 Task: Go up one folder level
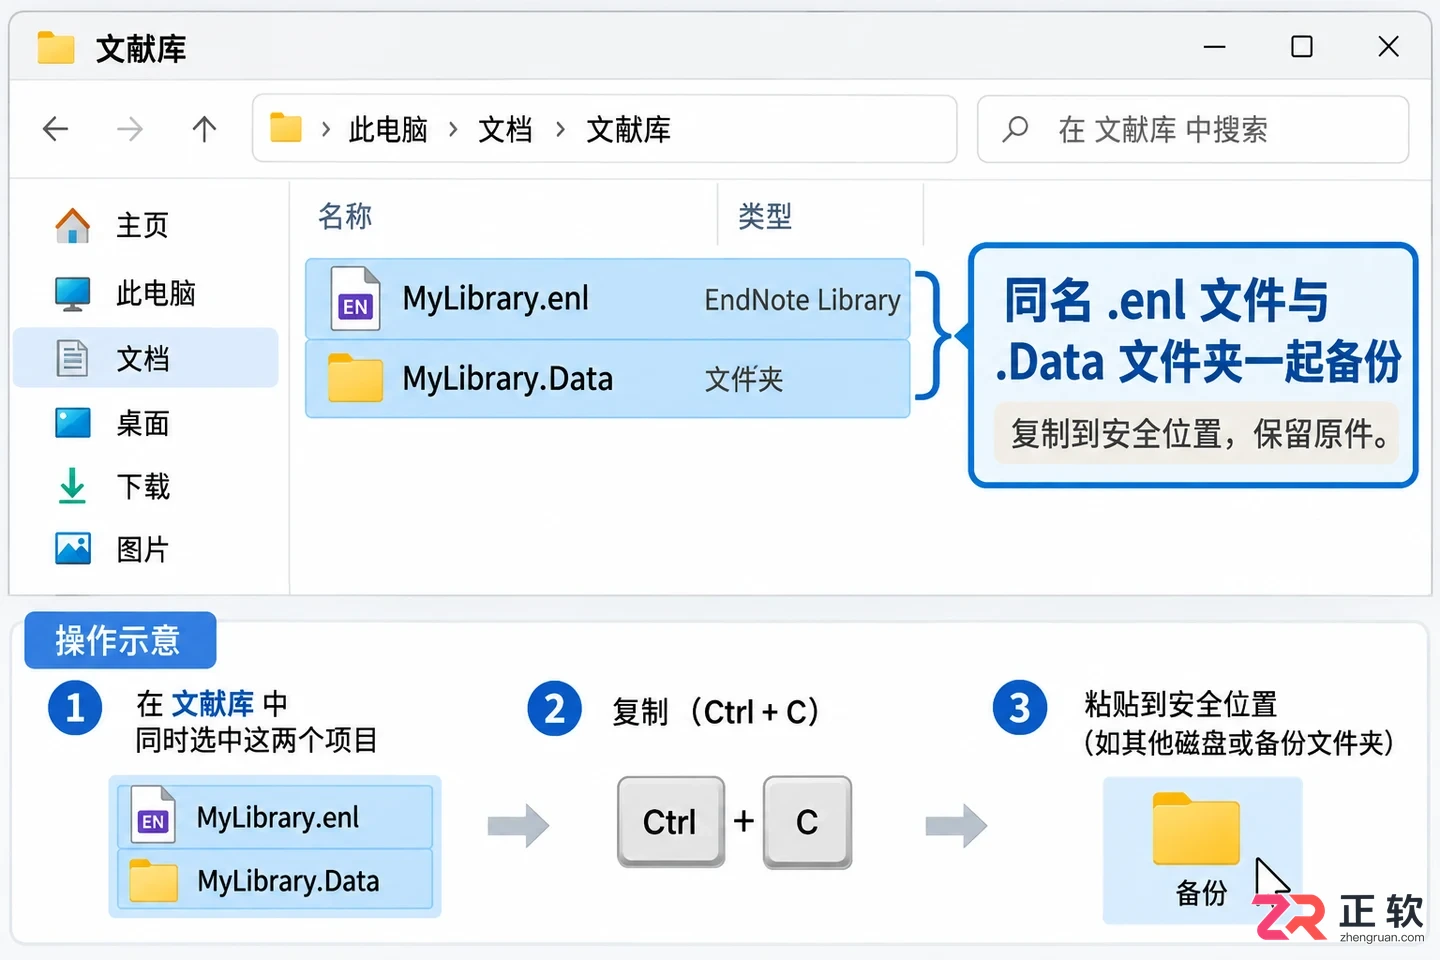pos(204,129)
